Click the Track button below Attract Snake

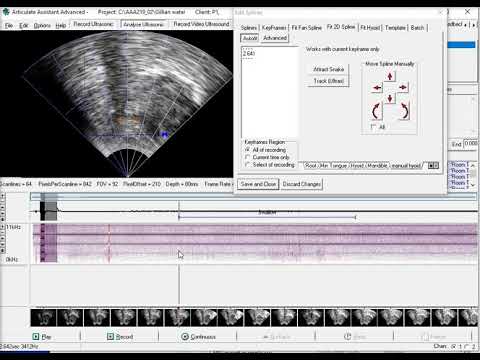pyautogui.click(x=328, y=81)
